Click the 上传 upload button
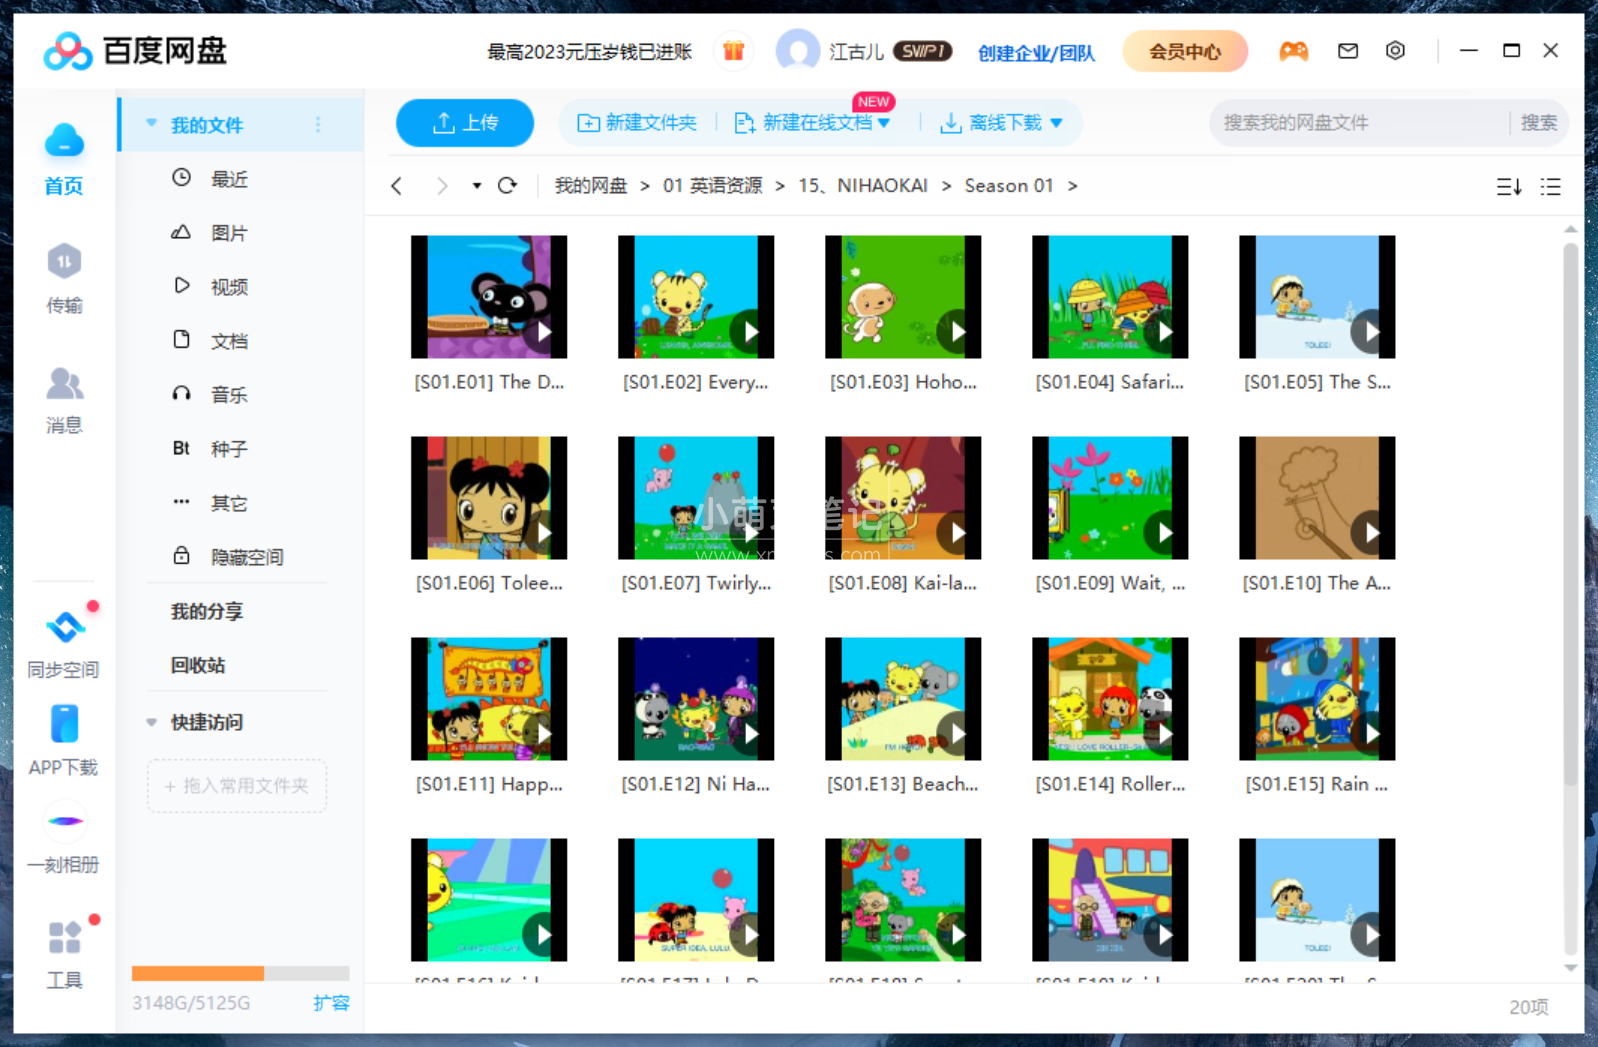This screenshot has width=1598, height=1047. coord(465,123)
